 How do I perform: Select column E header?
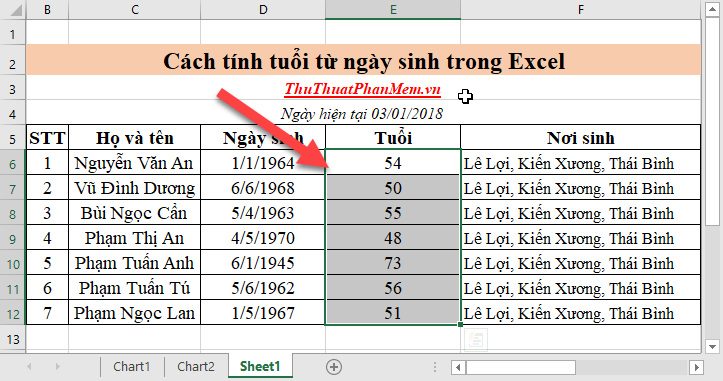393,10
